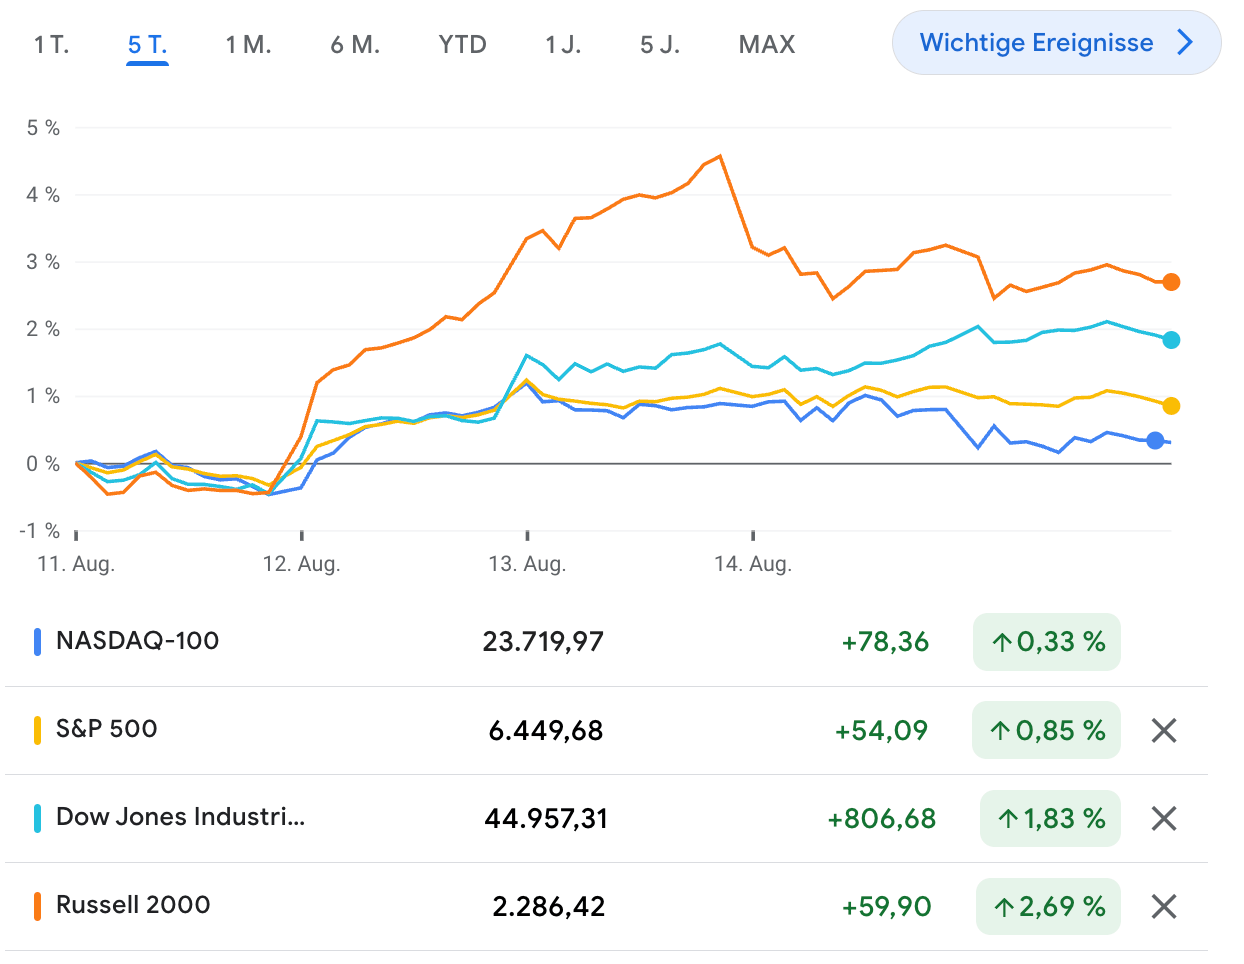The height and width of the screenshot is (964, 1244).
Task: Click the 11. Aug. date label
Action: pyautogui.click(x=76, y=564)
